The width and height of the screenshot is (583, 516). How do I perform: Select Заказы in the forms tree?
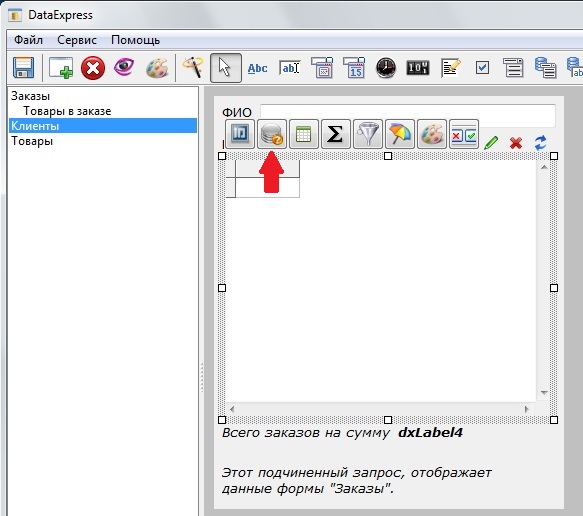(30, 96)
